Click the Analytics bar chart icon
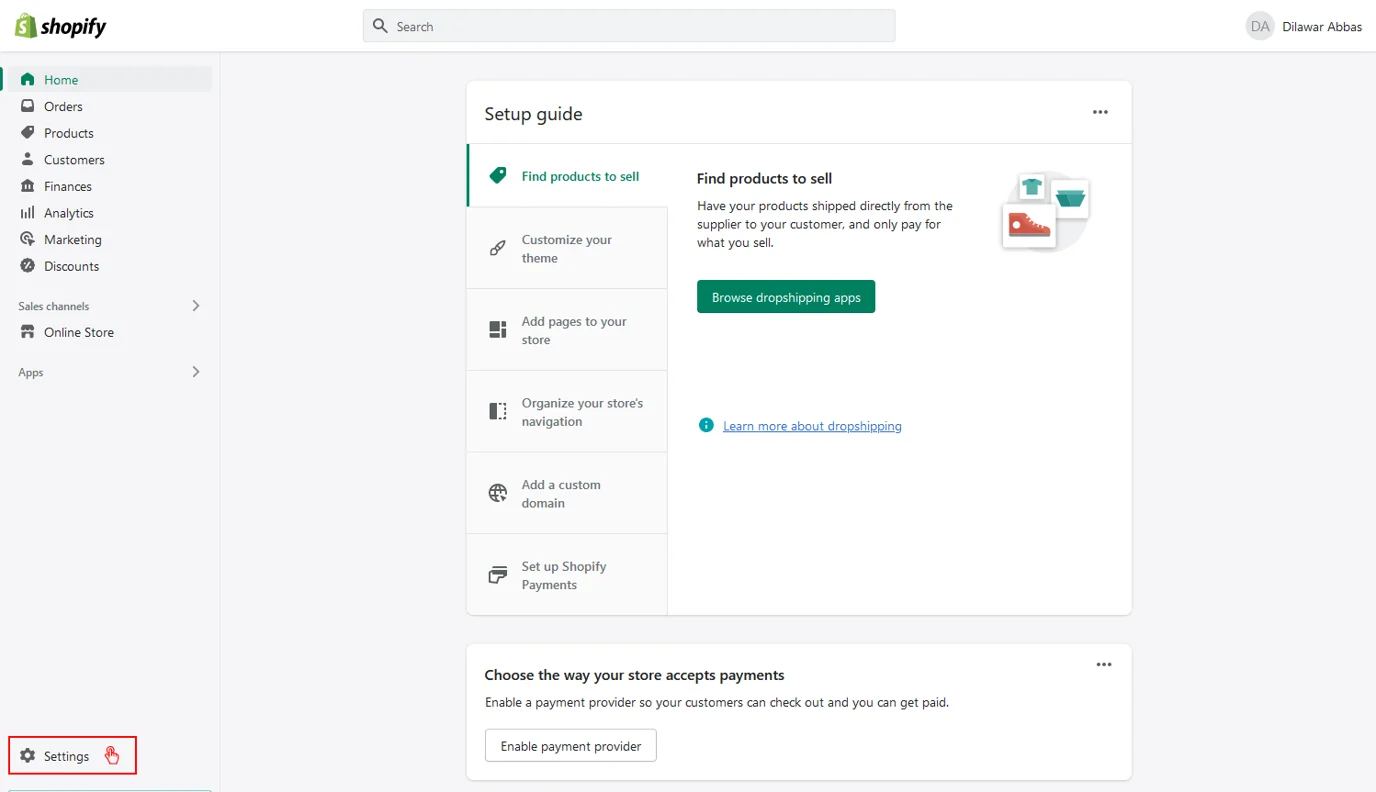Image resolution: width=1376 pixels, height=792 pixels. 28,213
